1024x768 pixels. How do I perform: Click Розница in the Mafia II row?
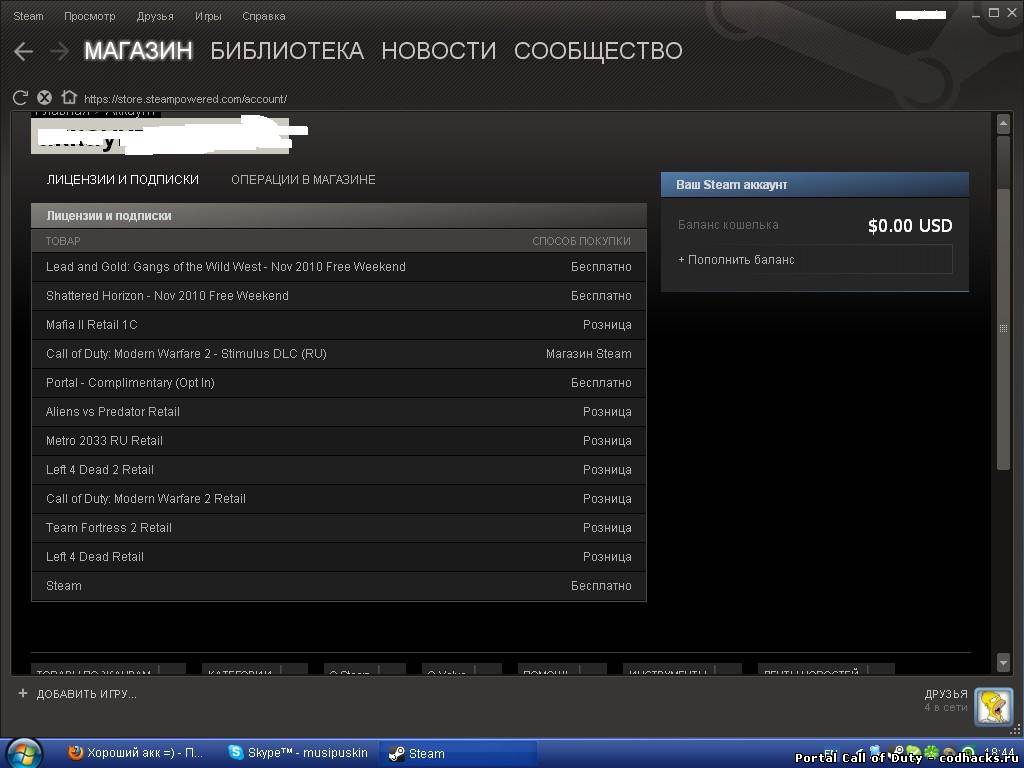tap(607, 325)
